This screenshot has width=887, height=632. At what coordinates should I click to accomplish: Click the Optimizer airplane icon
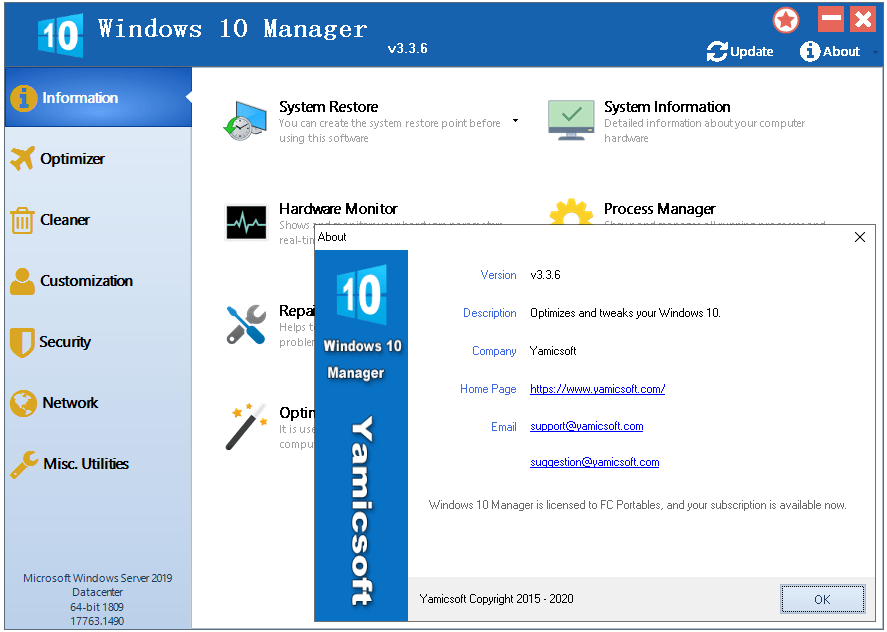tap(23, 158)
